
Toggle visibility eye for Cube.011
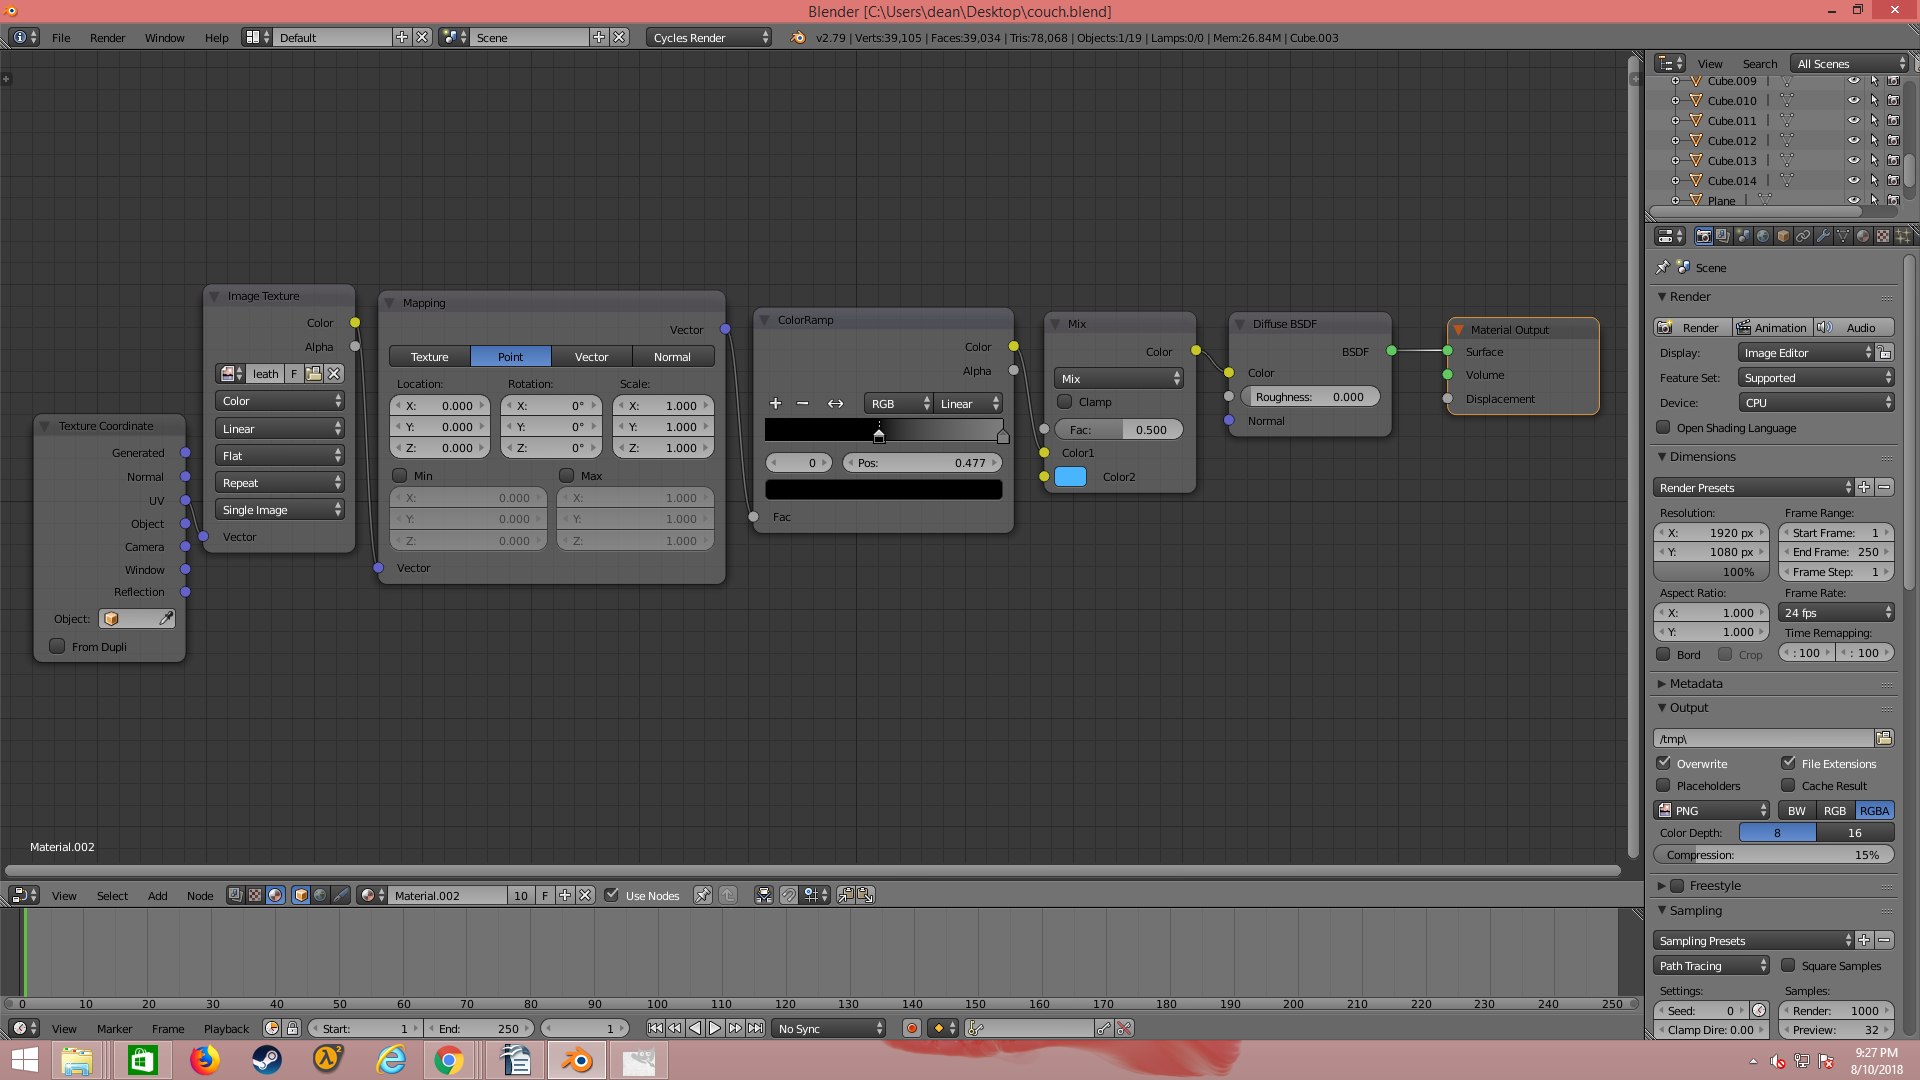point(1853,120)
